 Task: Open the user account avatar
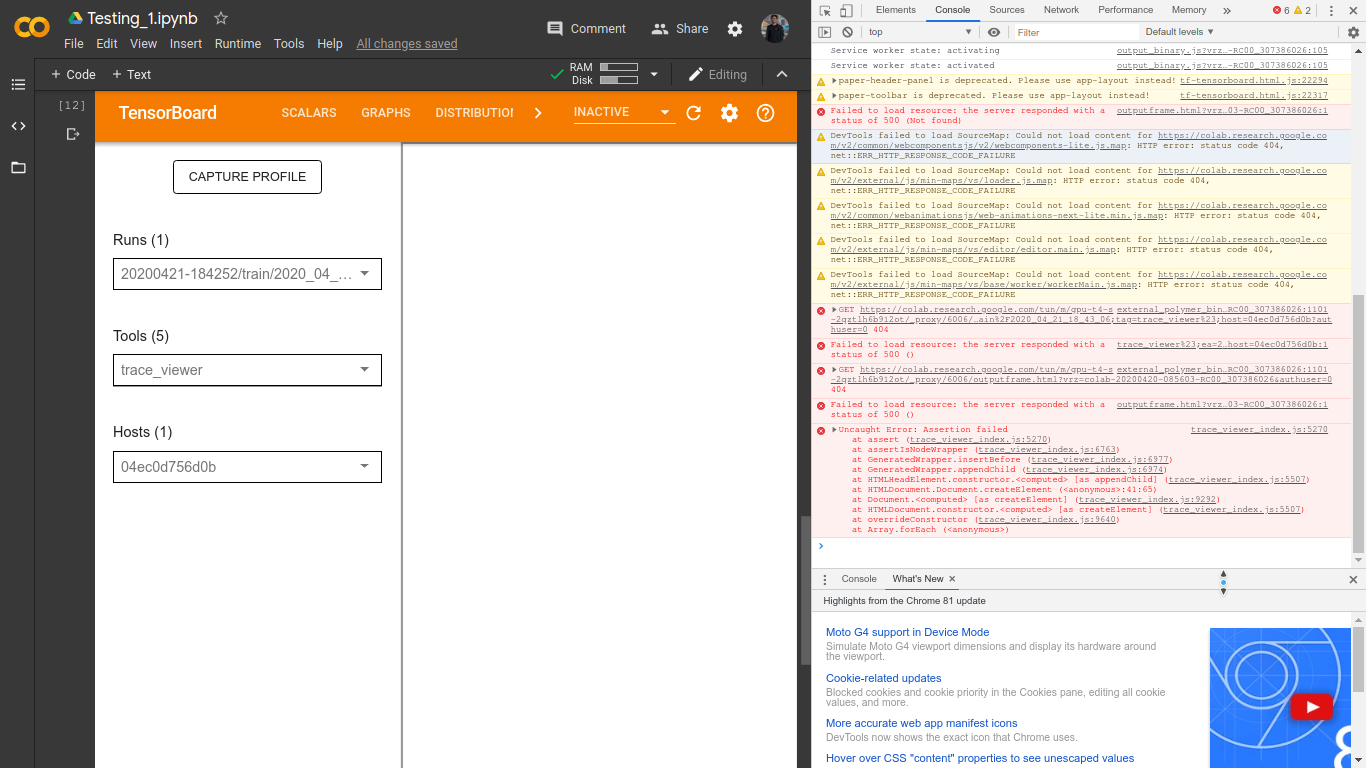tap(775, 29)
